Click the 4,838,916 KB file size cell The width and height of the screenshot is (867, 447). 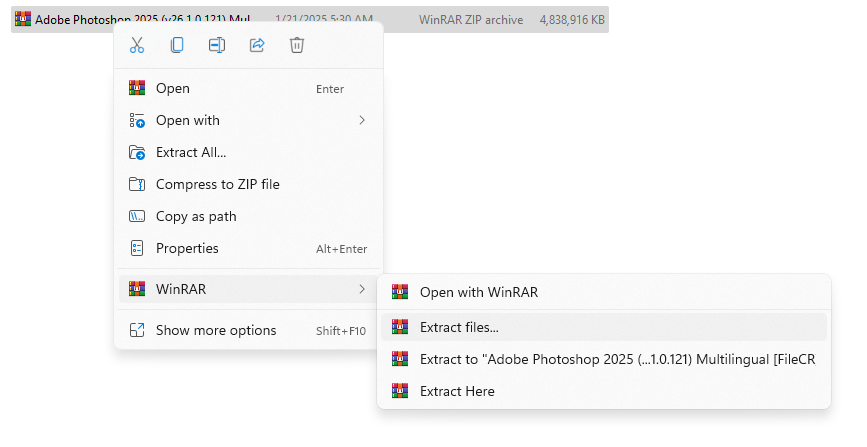(x=571, y=20)
